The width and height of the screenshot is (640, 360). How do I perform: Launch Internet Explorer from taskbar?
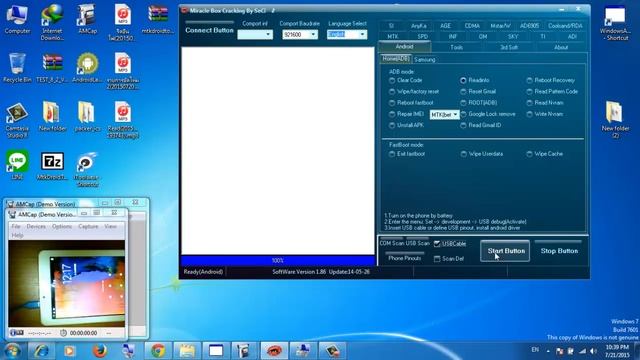(42, 351)
